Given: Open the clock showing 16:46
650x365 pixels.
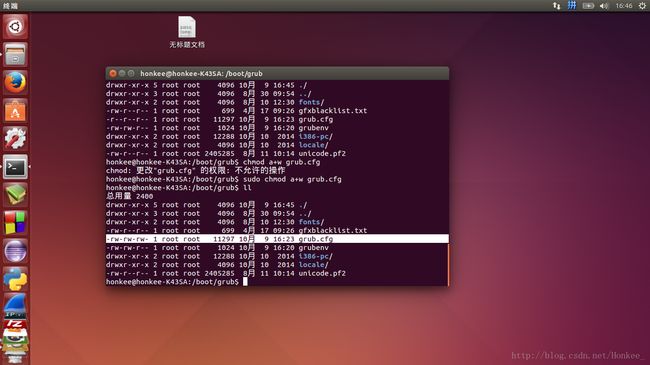Looking at the screenshot, I should tap(623, 6).
